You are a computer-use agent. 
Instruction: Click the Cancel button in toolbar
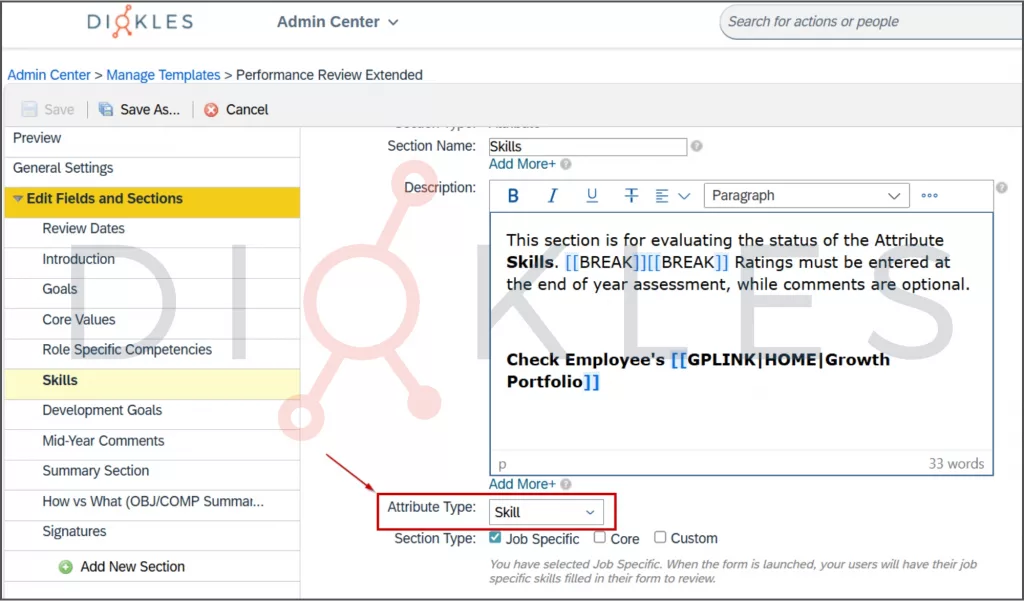pyautogui.click(x=237, y=110)
